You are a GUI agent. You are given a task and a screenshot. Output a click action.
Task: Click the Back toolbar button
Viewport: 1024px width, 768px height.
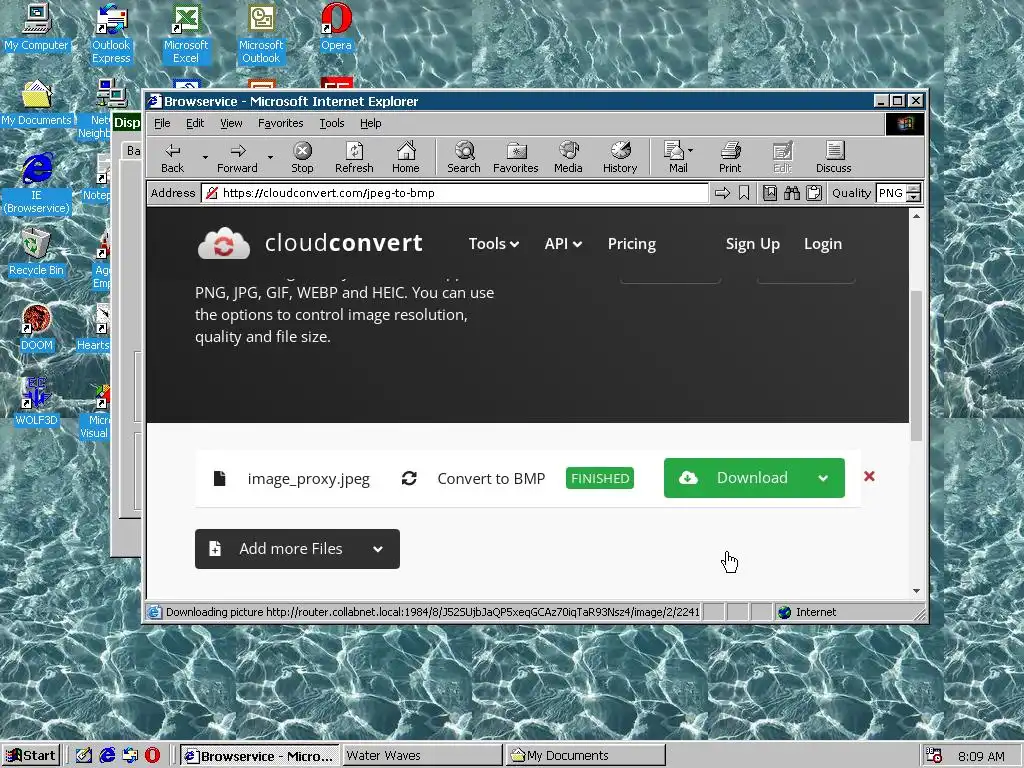(x=172, y=158)
